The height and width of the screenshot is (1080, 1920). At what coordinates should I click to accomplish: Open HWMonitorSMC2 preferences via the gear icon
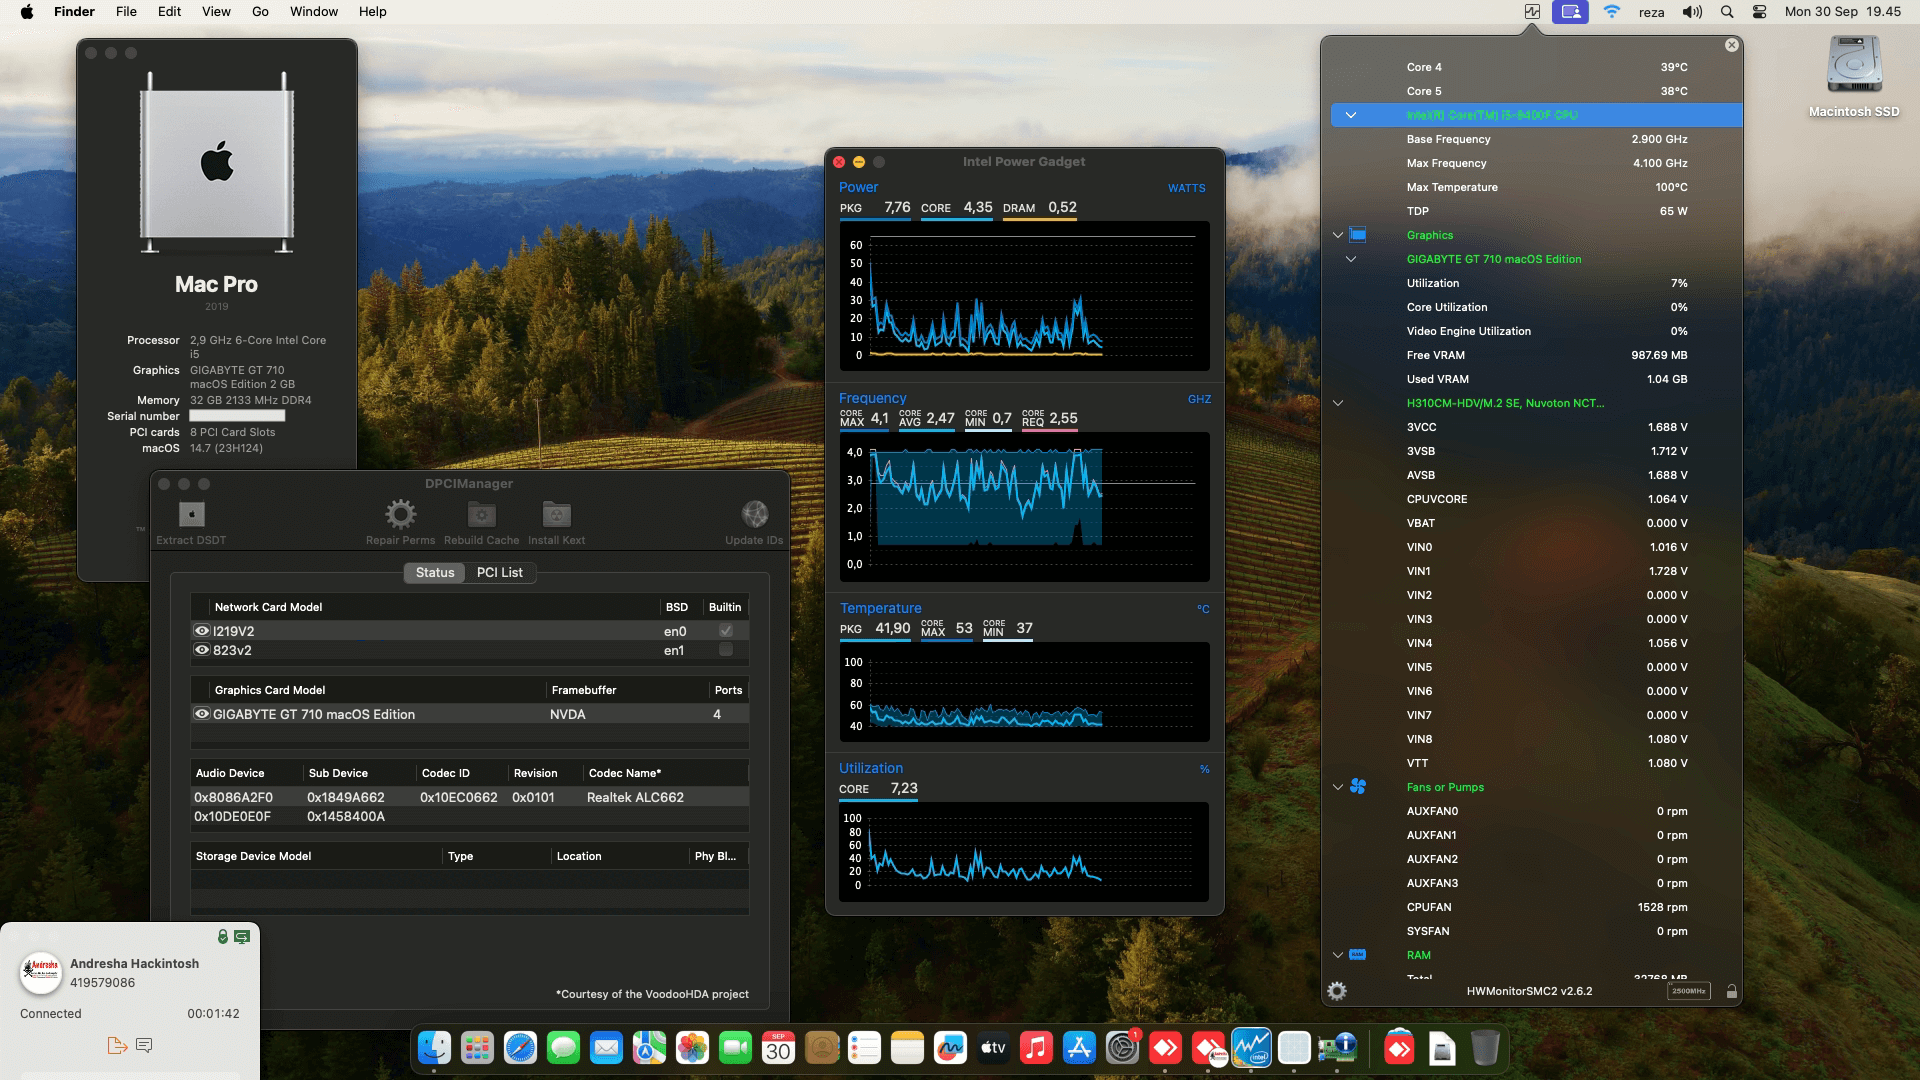tap(1336, 990)
